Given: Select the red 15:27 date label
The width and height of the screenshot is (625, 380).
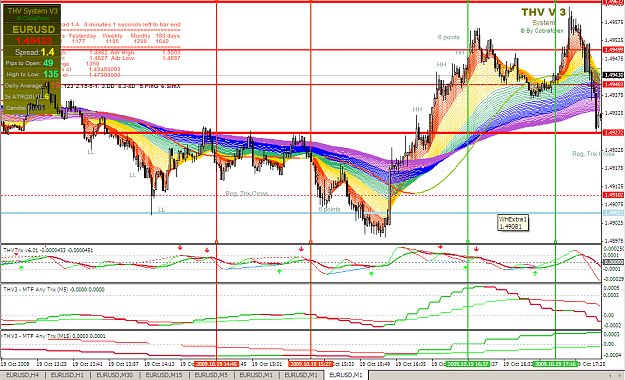Looking at the screenshot, I should point(311,364).
